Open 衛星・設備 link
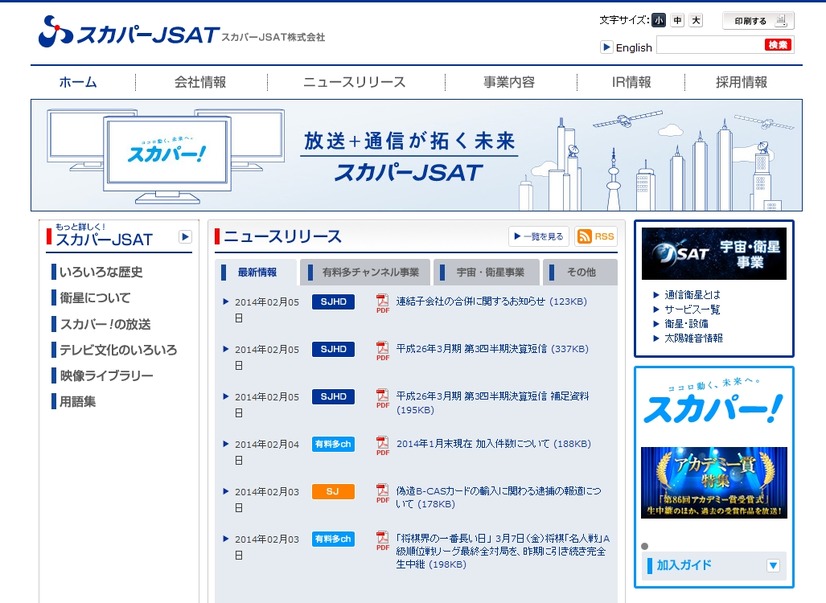Screen dimensions: 826x603 686,324
